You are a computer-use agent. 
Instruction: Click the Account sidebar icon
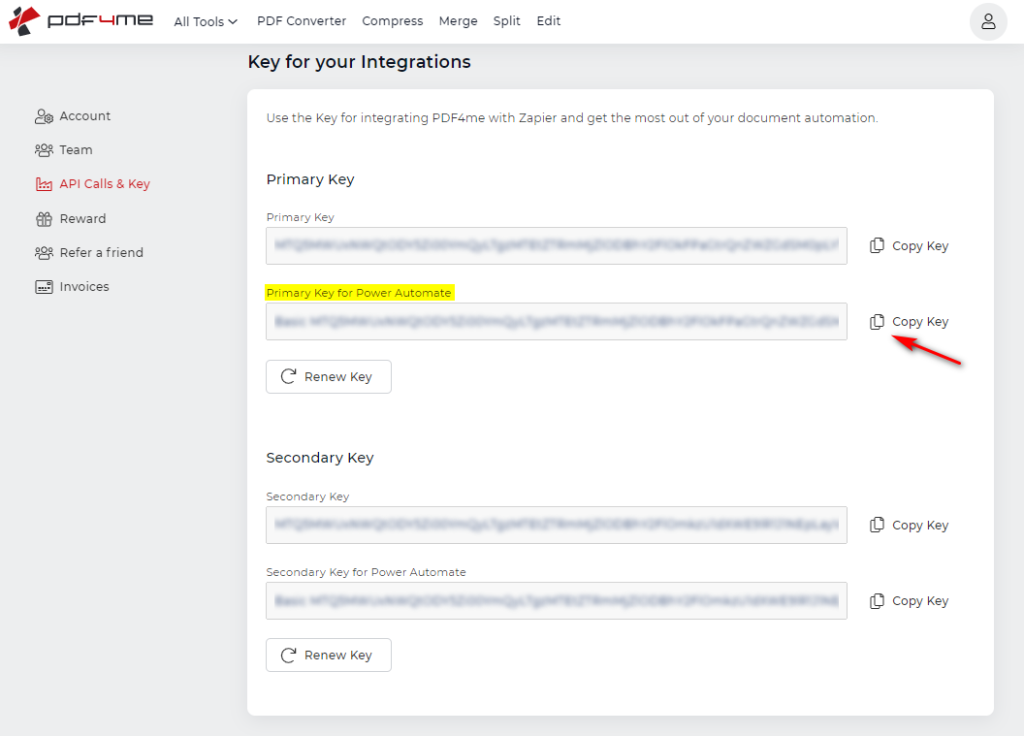pos(44,116)
